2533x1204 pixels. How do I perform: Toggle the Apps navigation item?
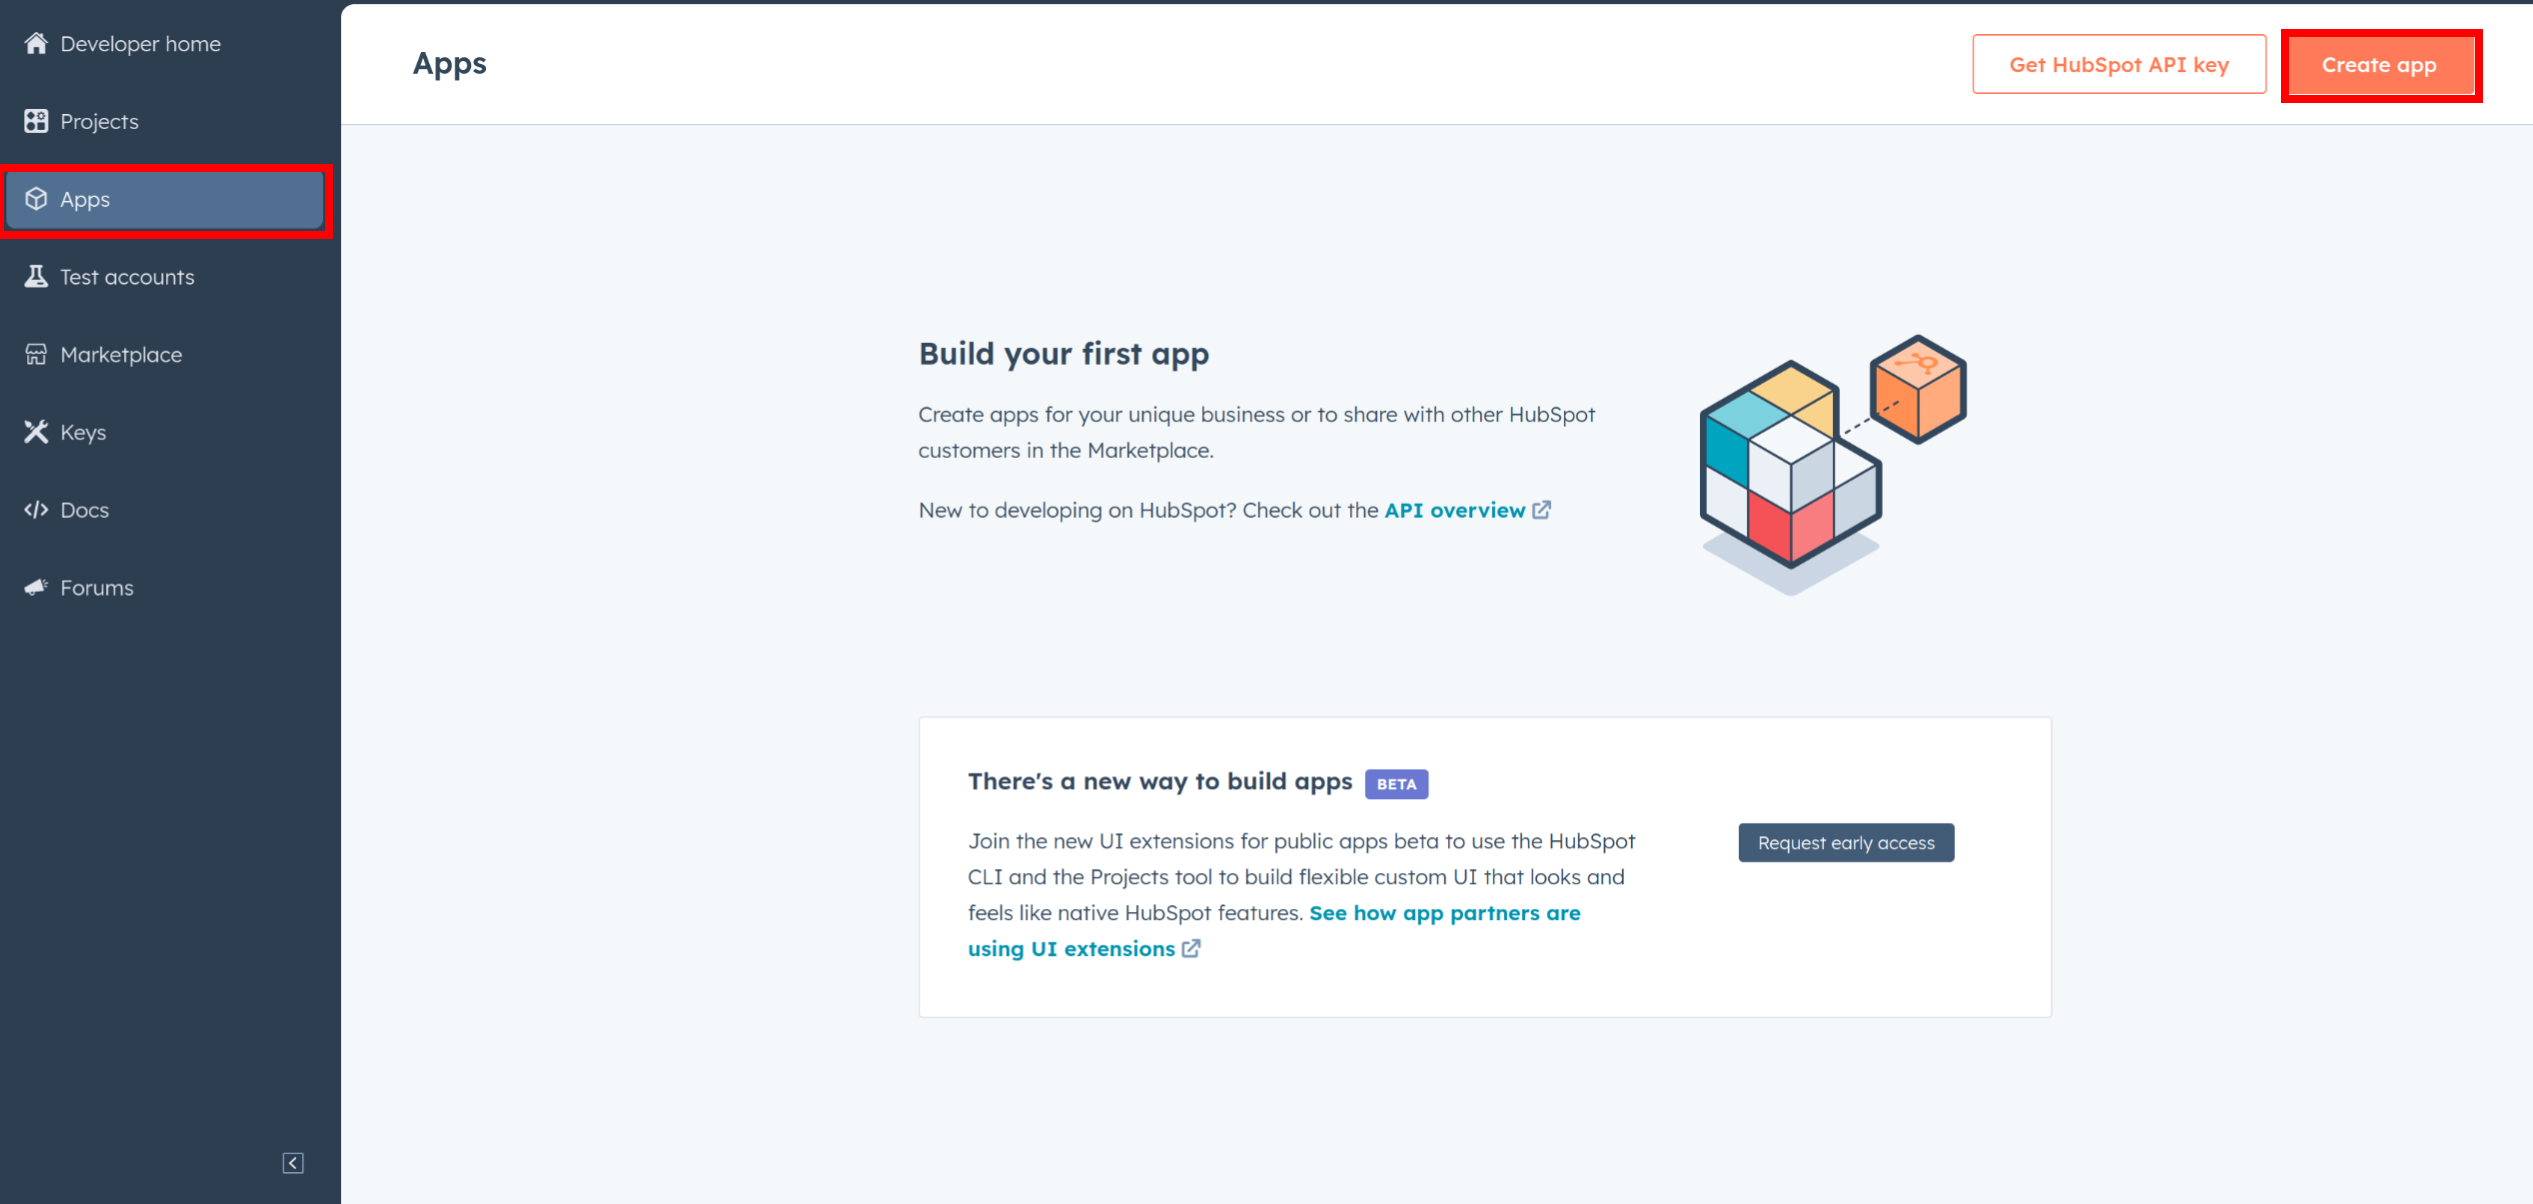[x=168, y=199]
